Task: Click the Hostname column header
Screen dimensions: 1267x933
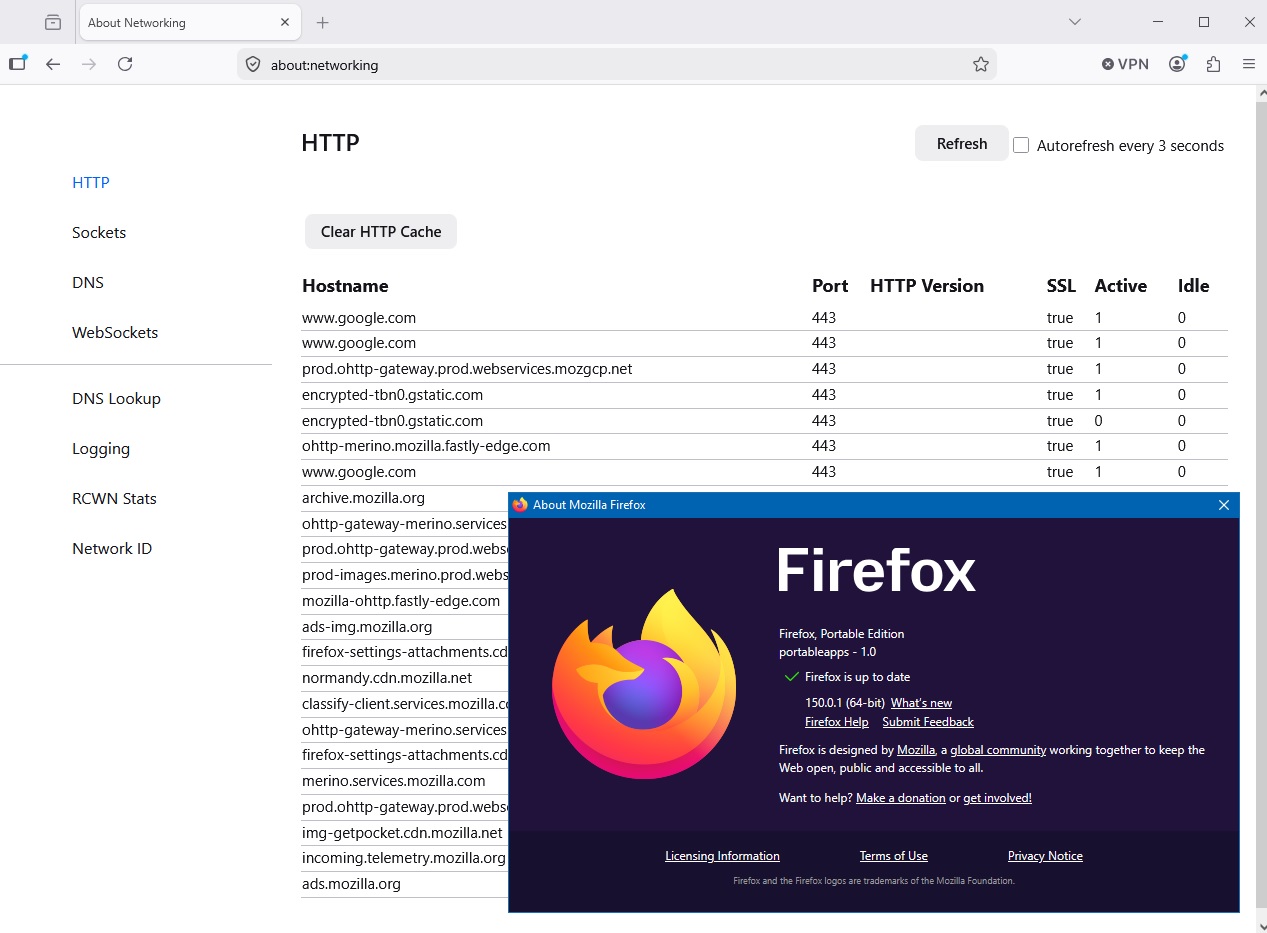Action: click(x=345, y=286)
